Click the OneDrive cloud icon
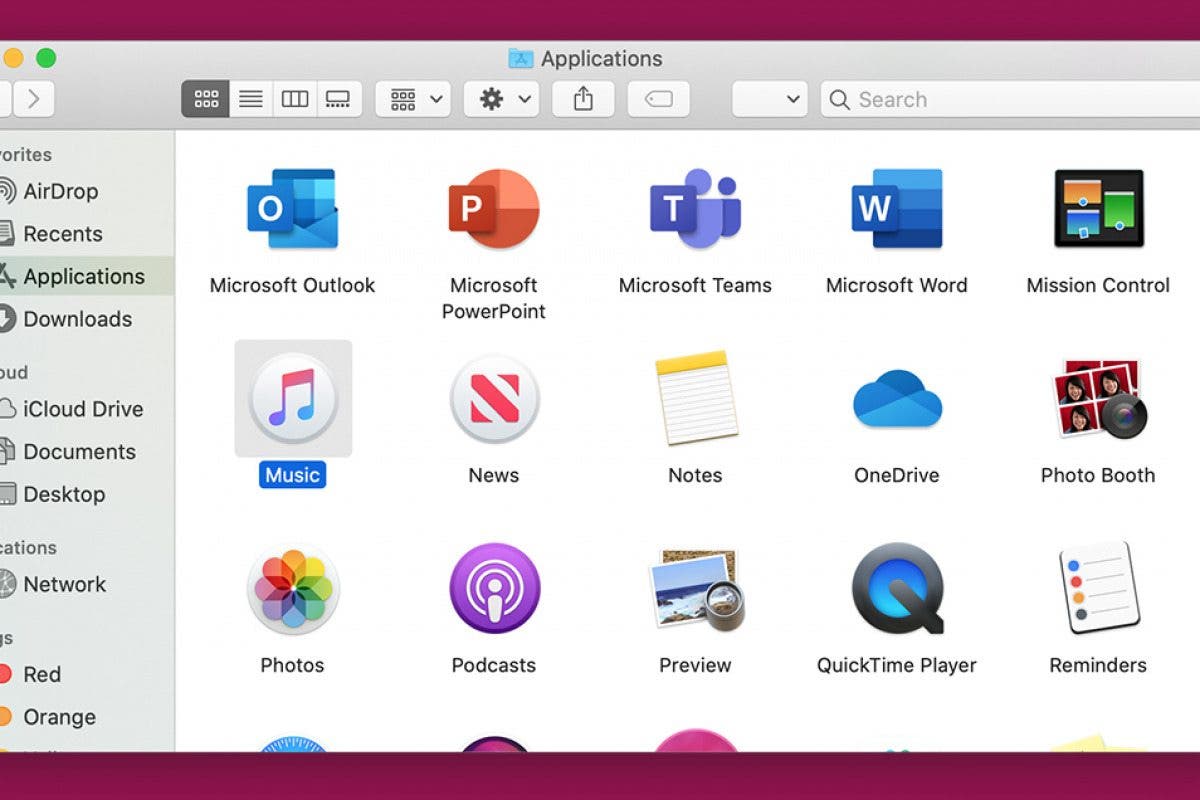Image resolution: width=1200 pixels, height=800 pixels. pyautogui.click(x=897, y=398)
